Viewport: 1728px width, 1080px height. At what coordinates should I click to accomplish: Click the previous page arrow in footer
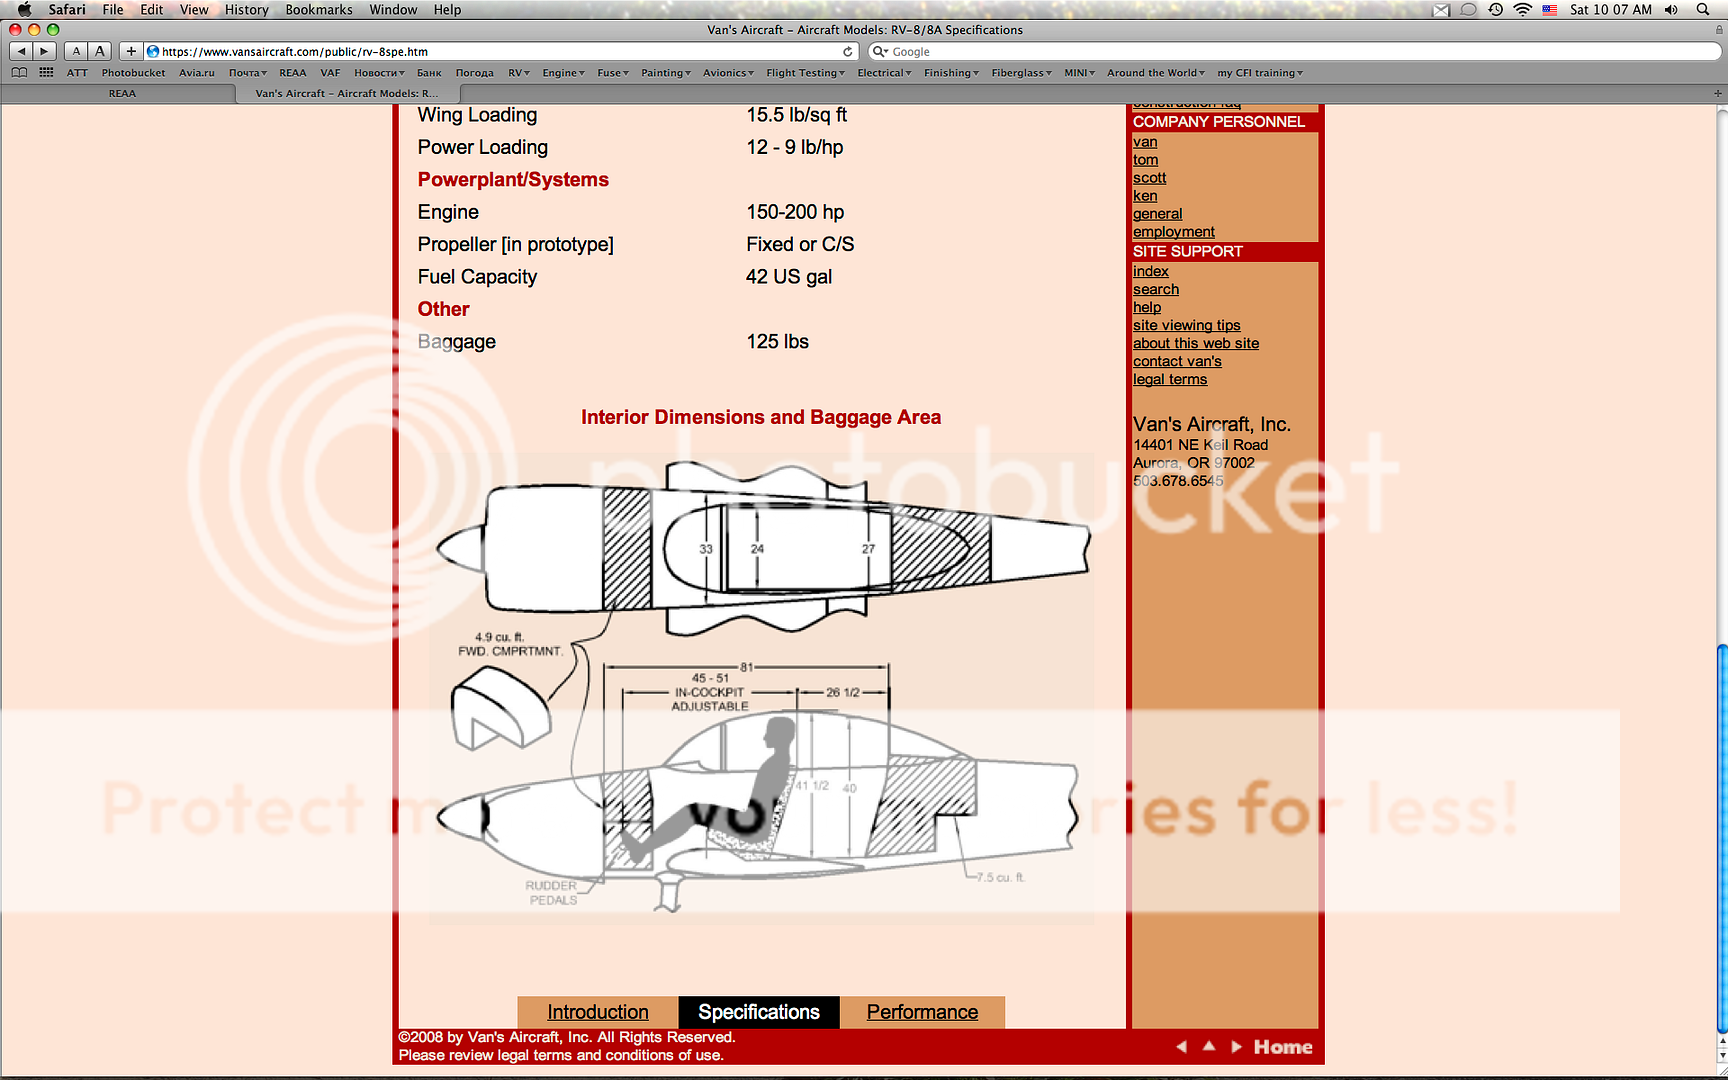pyautogui.click(x=1182, y=1046)
